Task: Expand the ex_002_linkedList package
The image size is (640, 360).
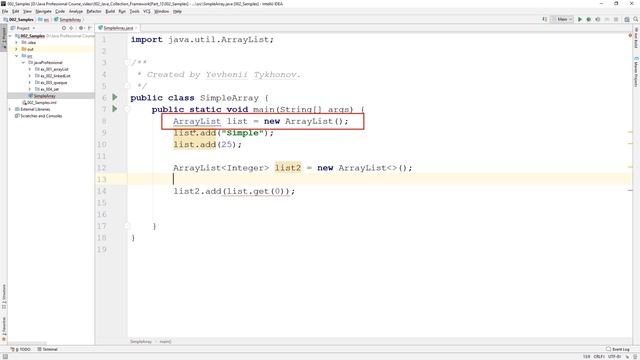Action: [x=30, y=76]
